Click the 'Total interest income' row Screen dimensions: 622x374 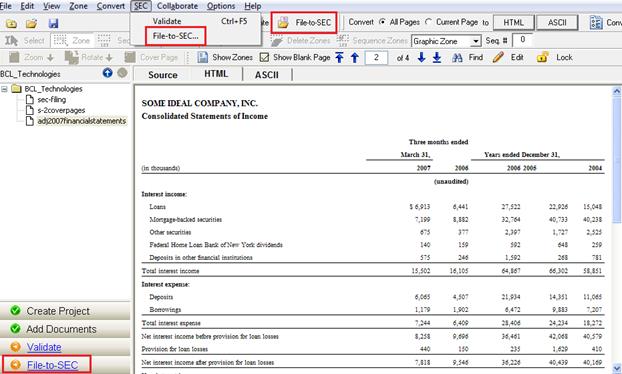(x=372, y=271)
